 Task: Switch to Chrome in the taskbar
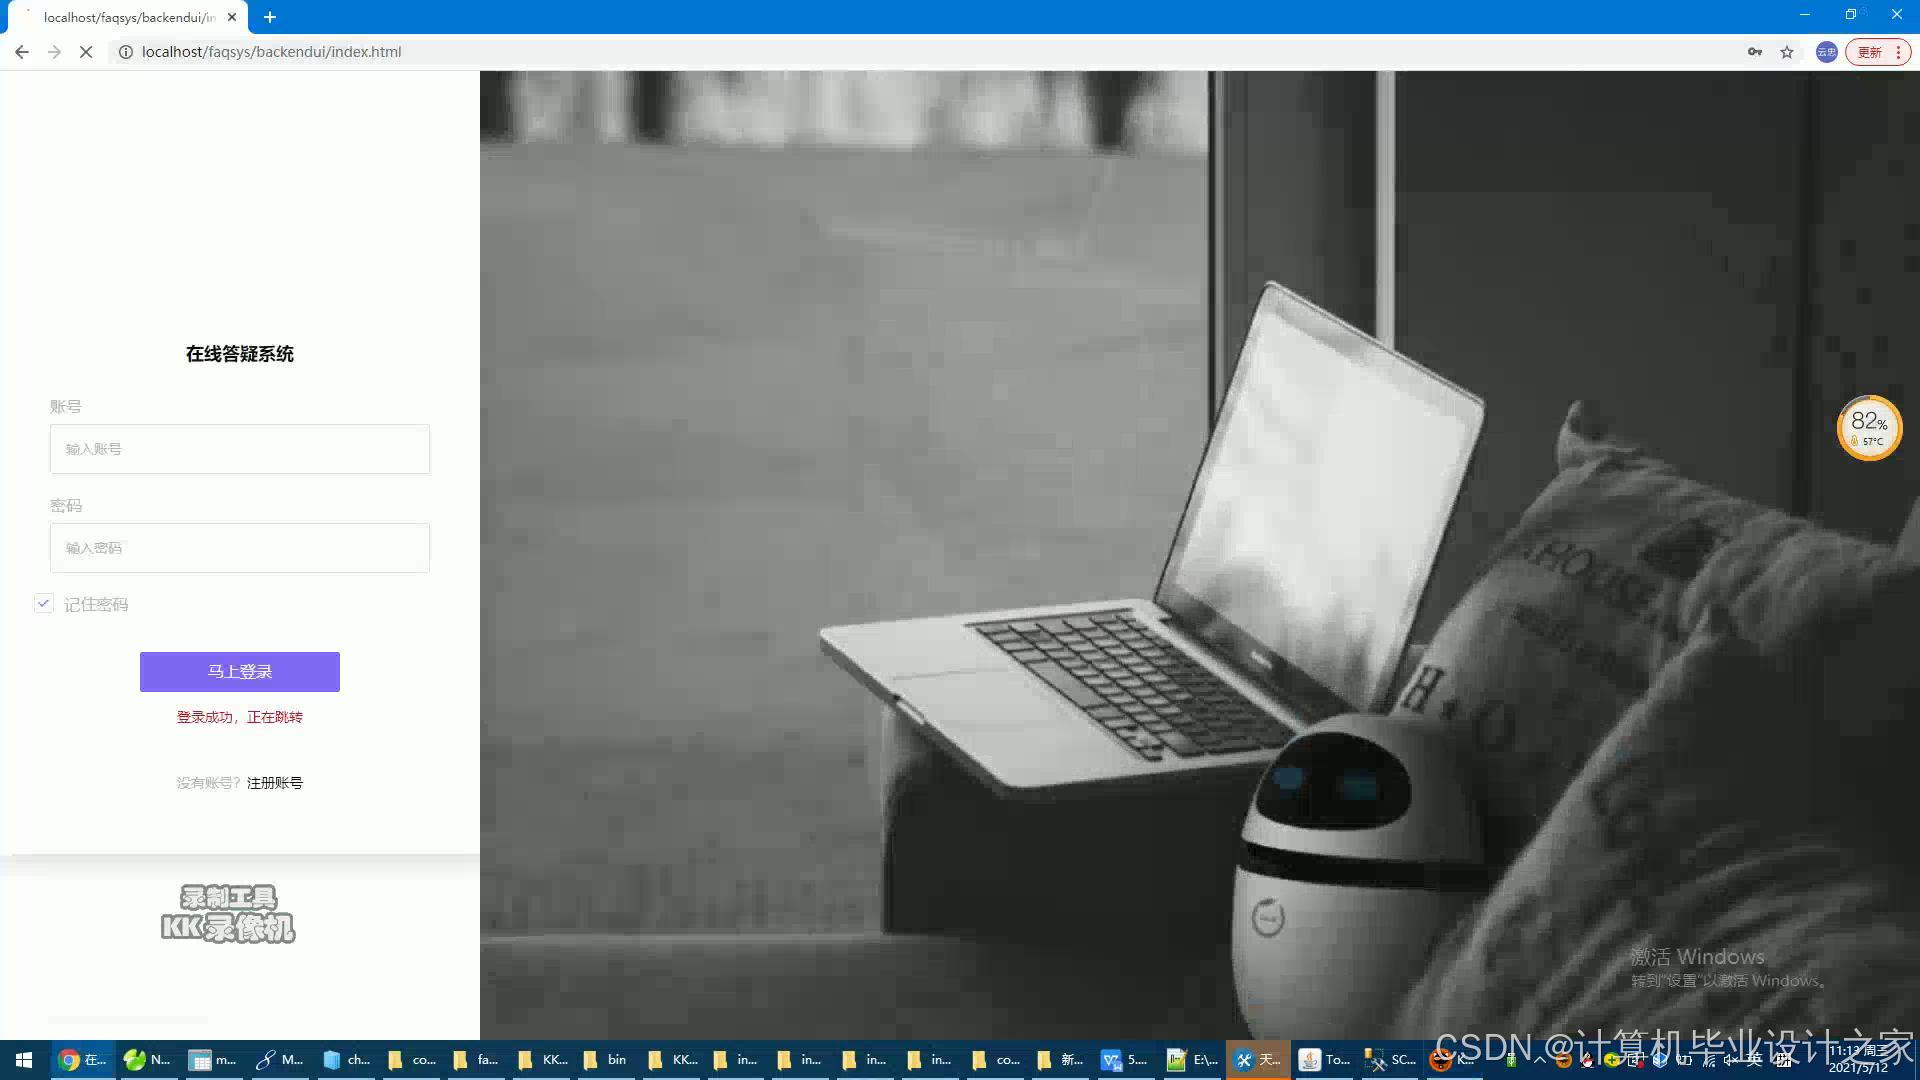[82, 1060]
